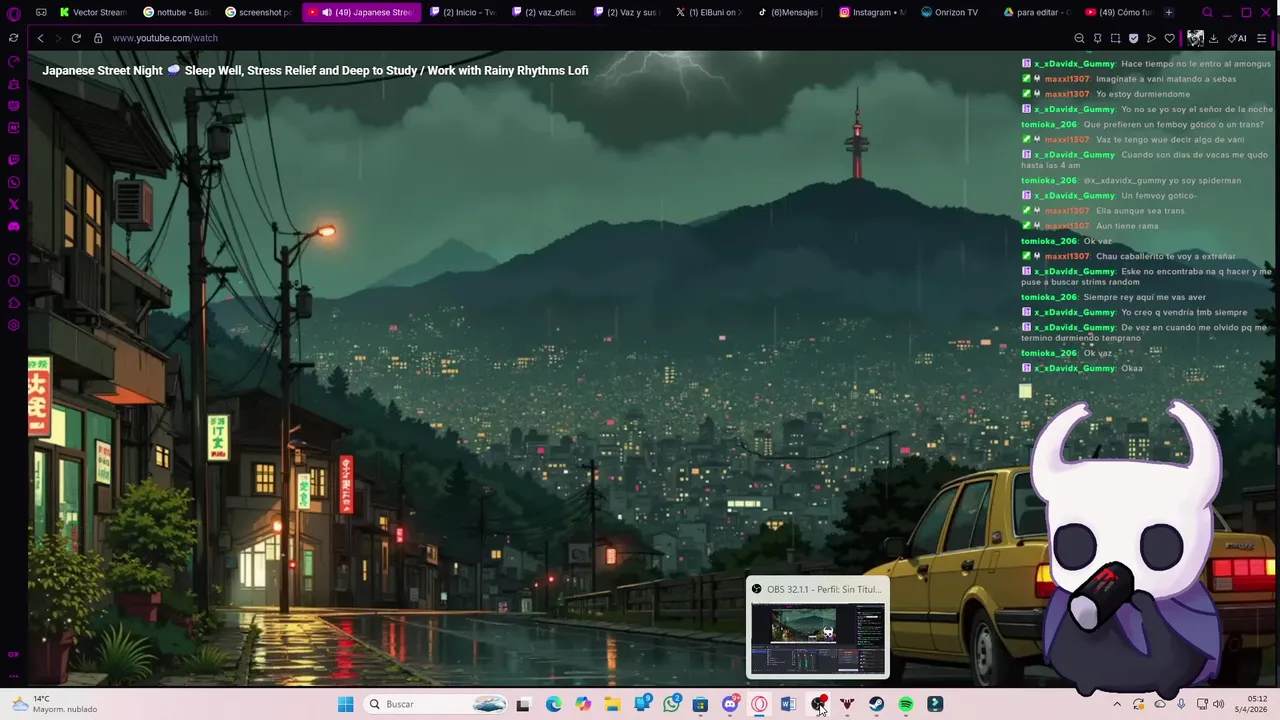1280x720 pixels.
Task: Switch to the Onrizon TV tab
Action: pyautogui.click(x=954, y=12)
